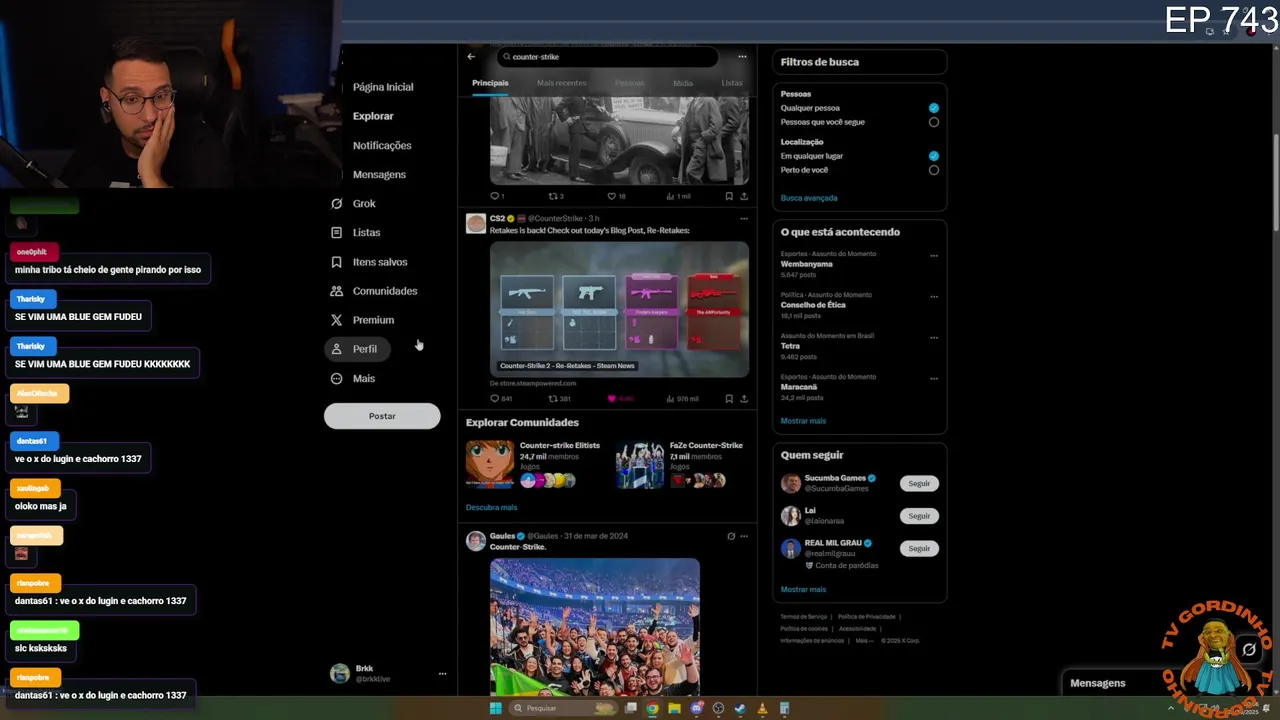Screen dimensions: 1280x720
Task: Share the vintage car photo post
Action: click(744, 196)
